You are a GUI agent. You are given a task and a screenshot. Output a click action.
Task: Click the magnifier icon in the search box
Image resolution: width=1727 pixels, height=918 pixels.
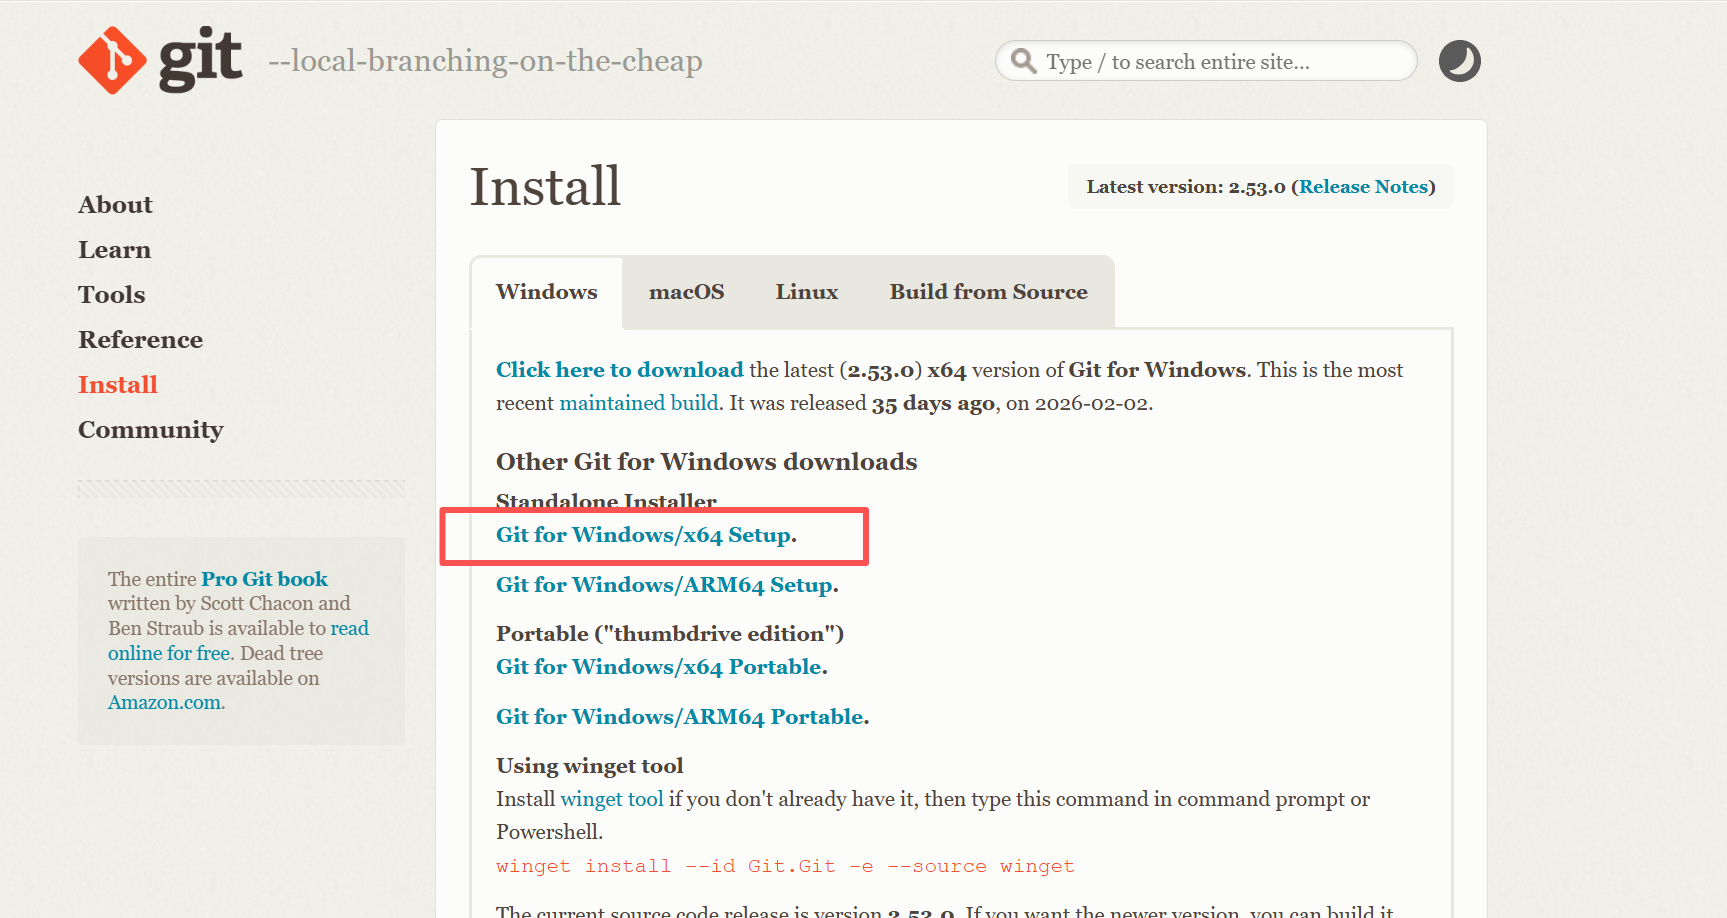[1023, 61]
